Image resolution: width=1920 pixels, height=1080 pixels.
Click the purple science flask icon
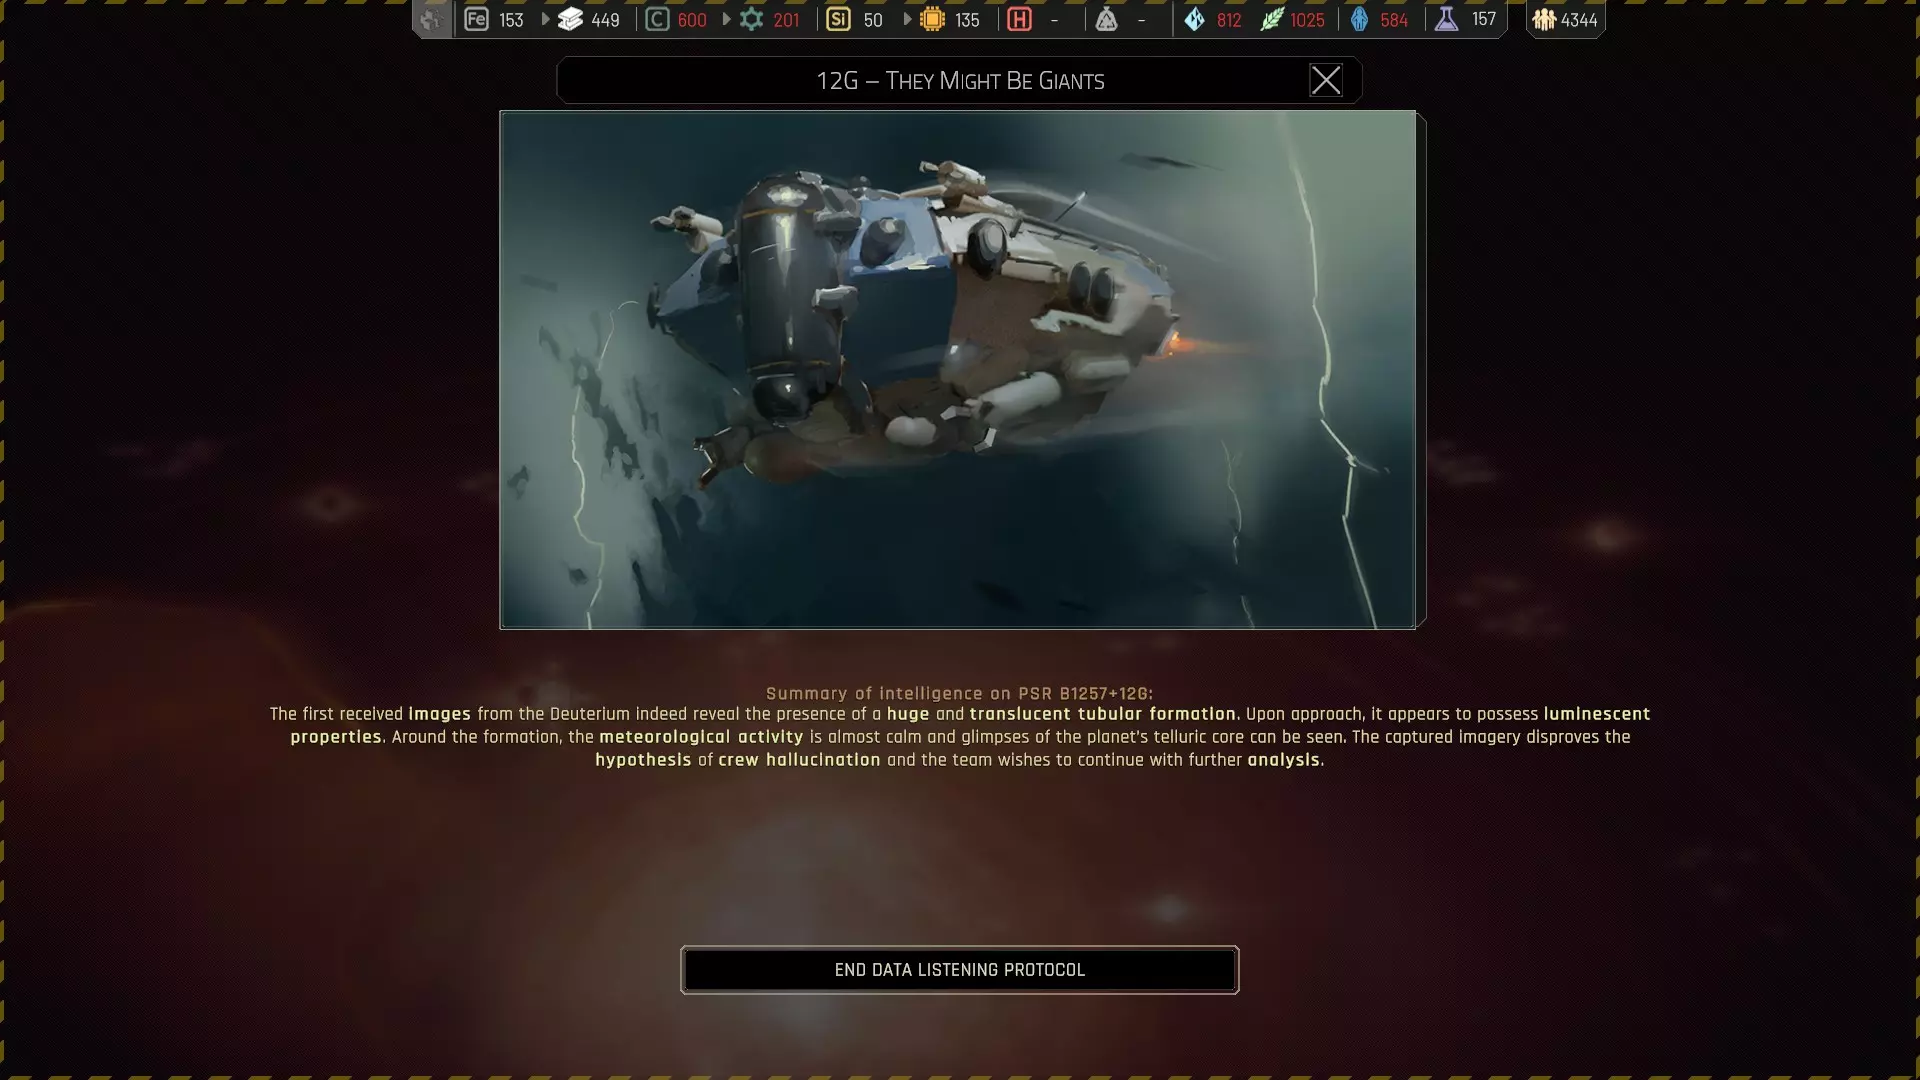coord(1446,19)
